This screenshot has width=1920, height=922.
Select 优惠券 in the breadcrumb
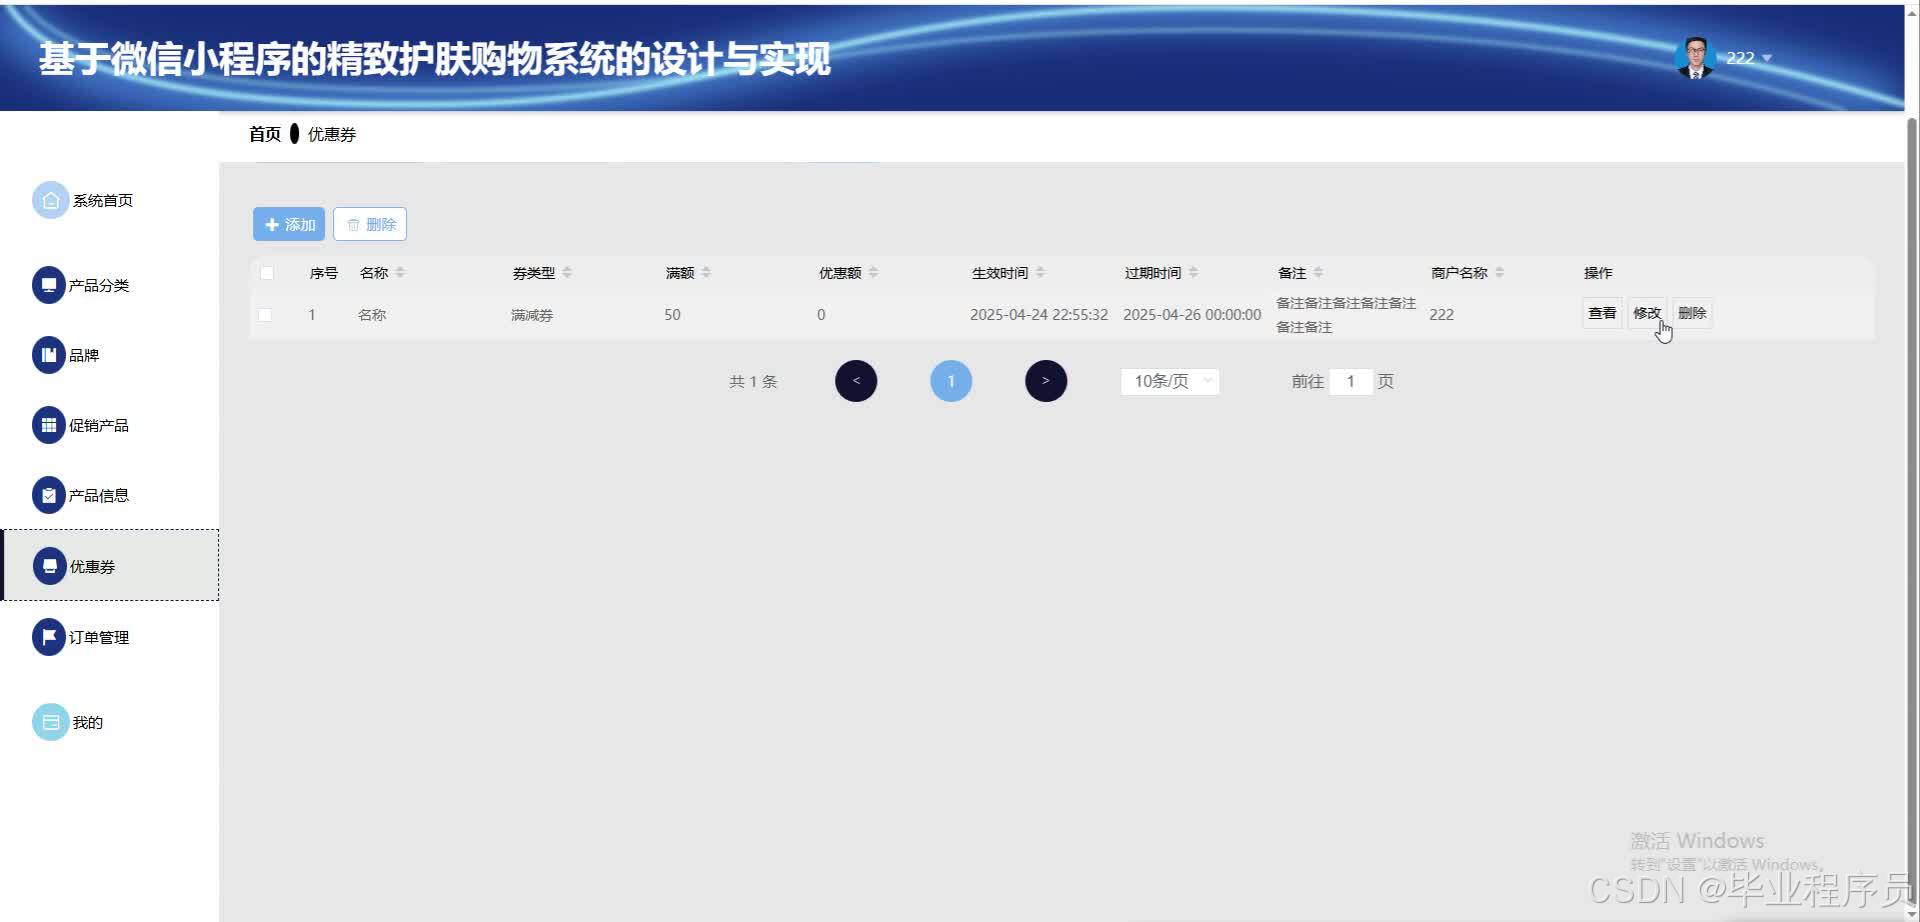[330, 134]
